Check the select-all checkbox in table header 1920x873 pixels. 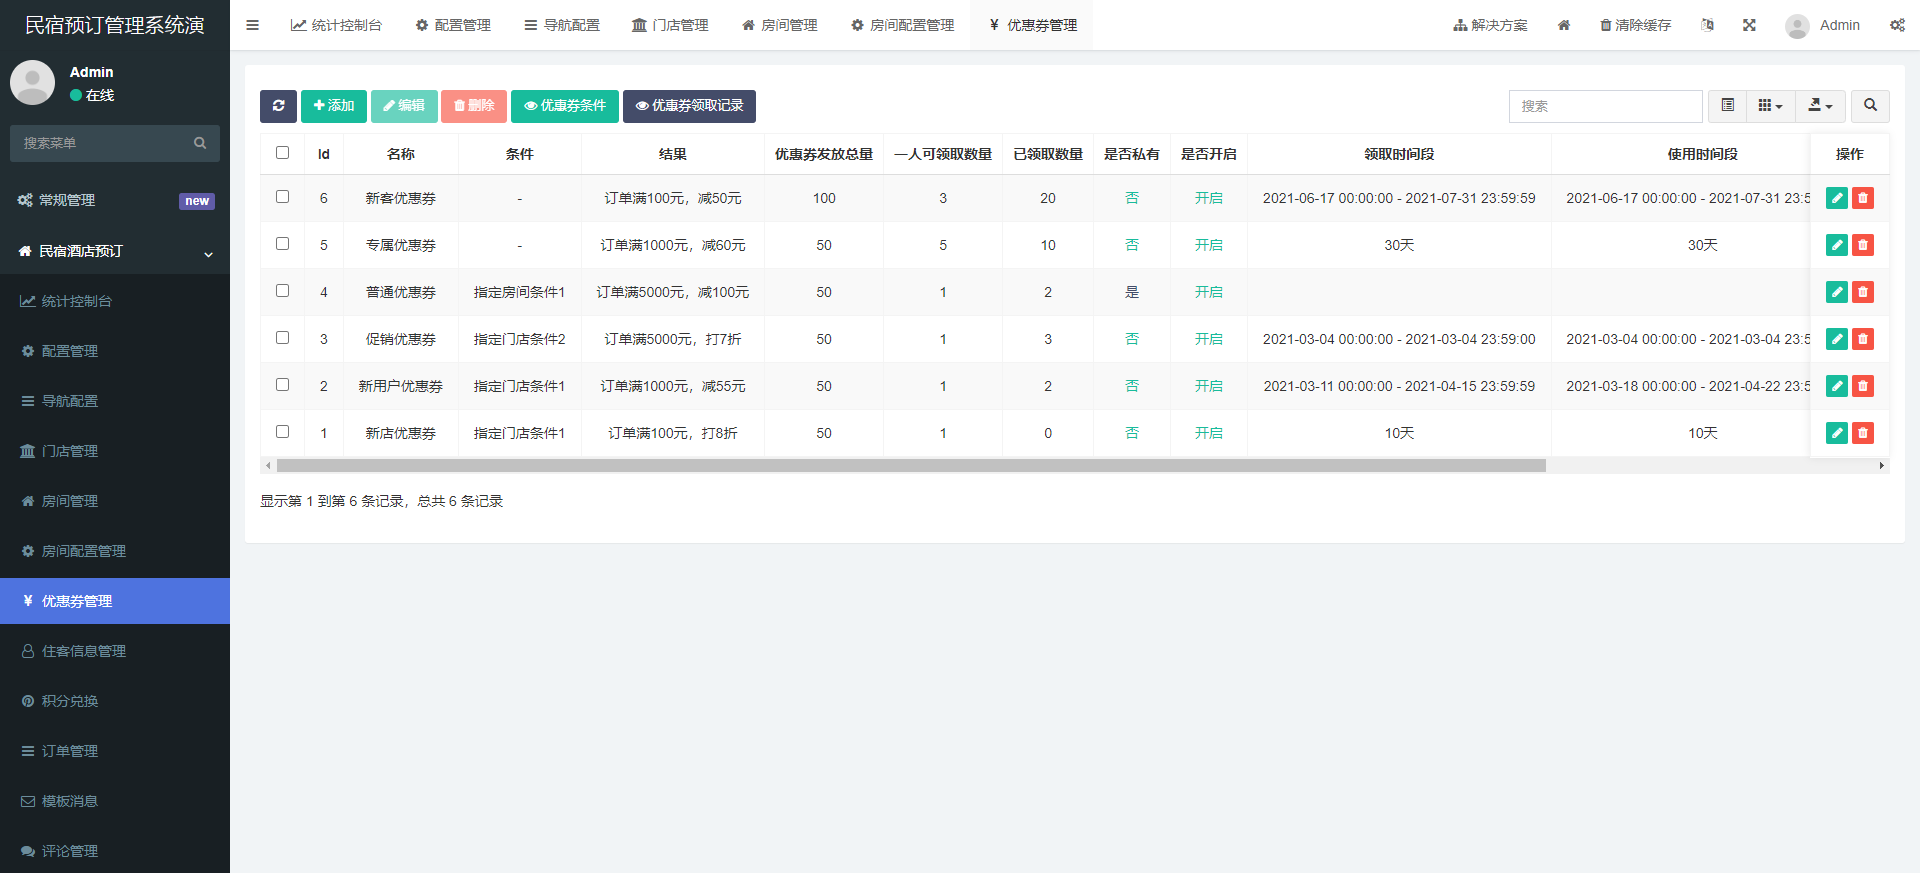[283, 153]
